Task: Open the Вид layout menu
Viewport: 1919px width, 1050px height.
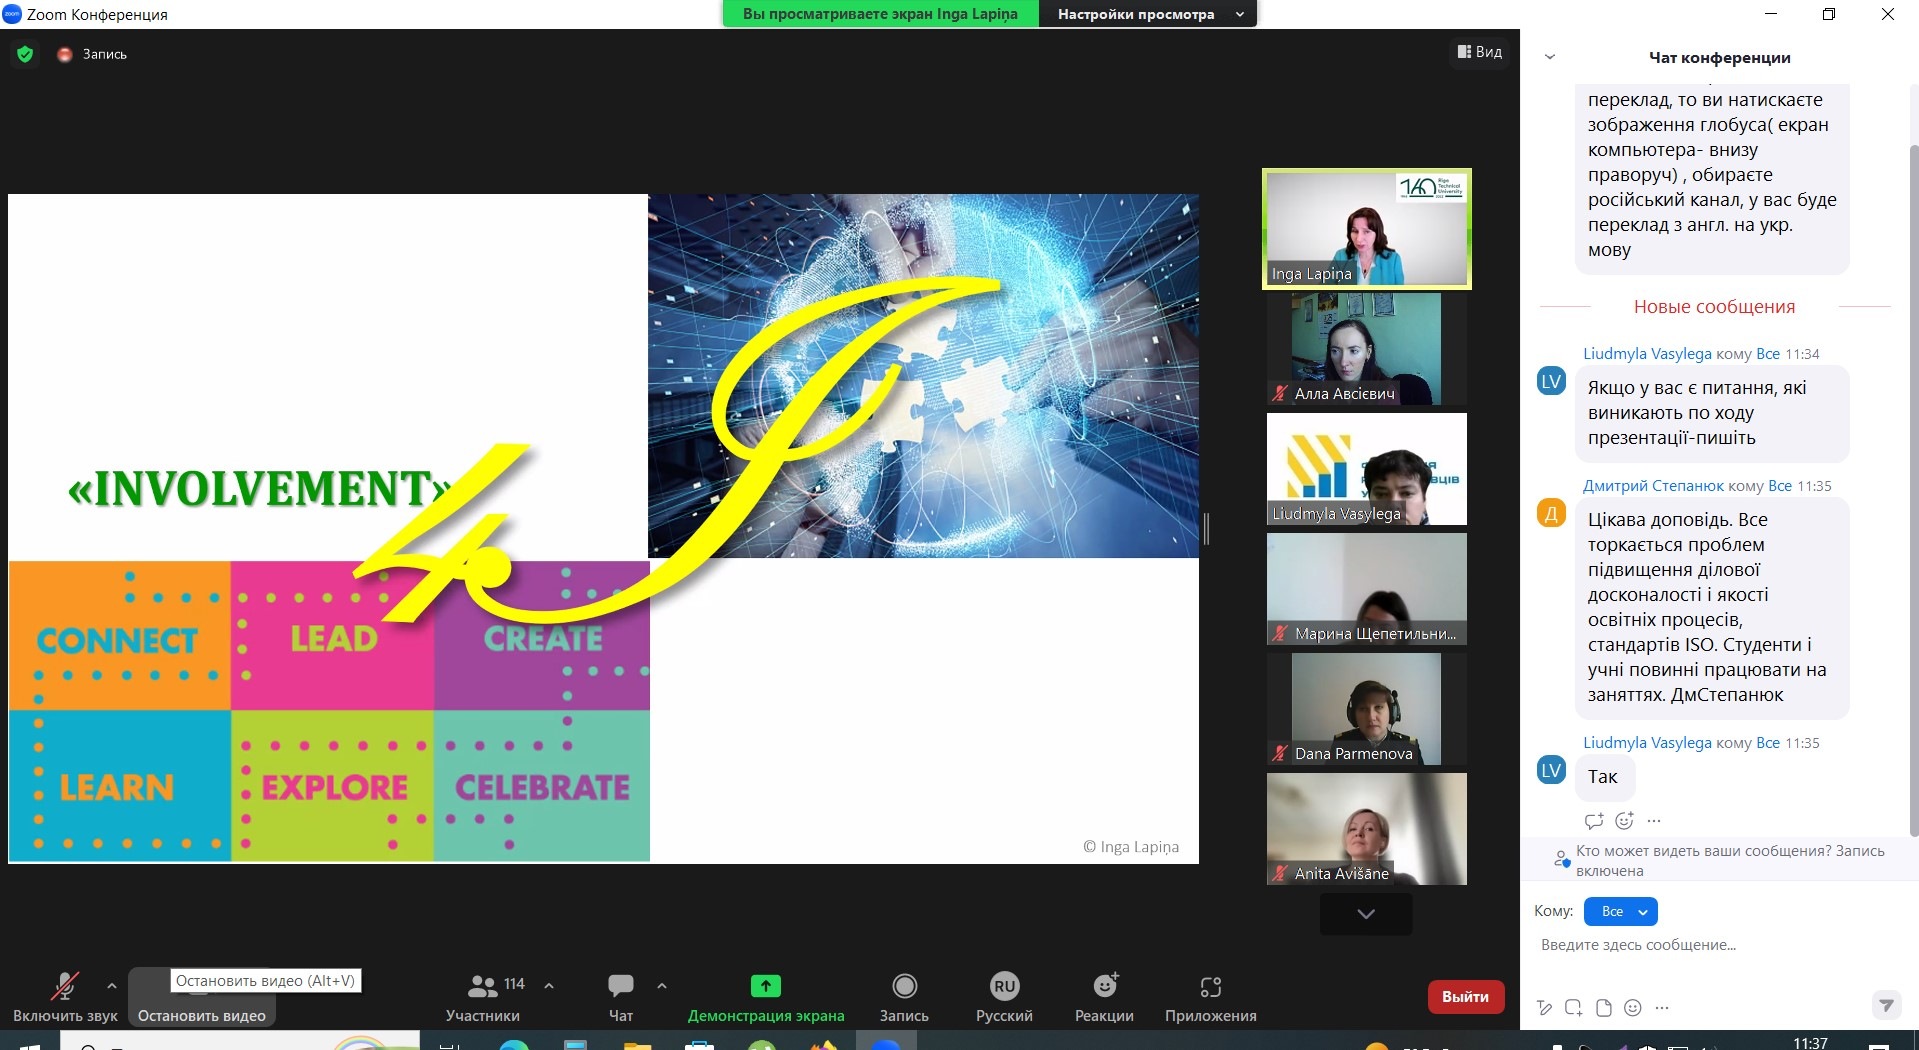Action: click(x=1480, y=52)
